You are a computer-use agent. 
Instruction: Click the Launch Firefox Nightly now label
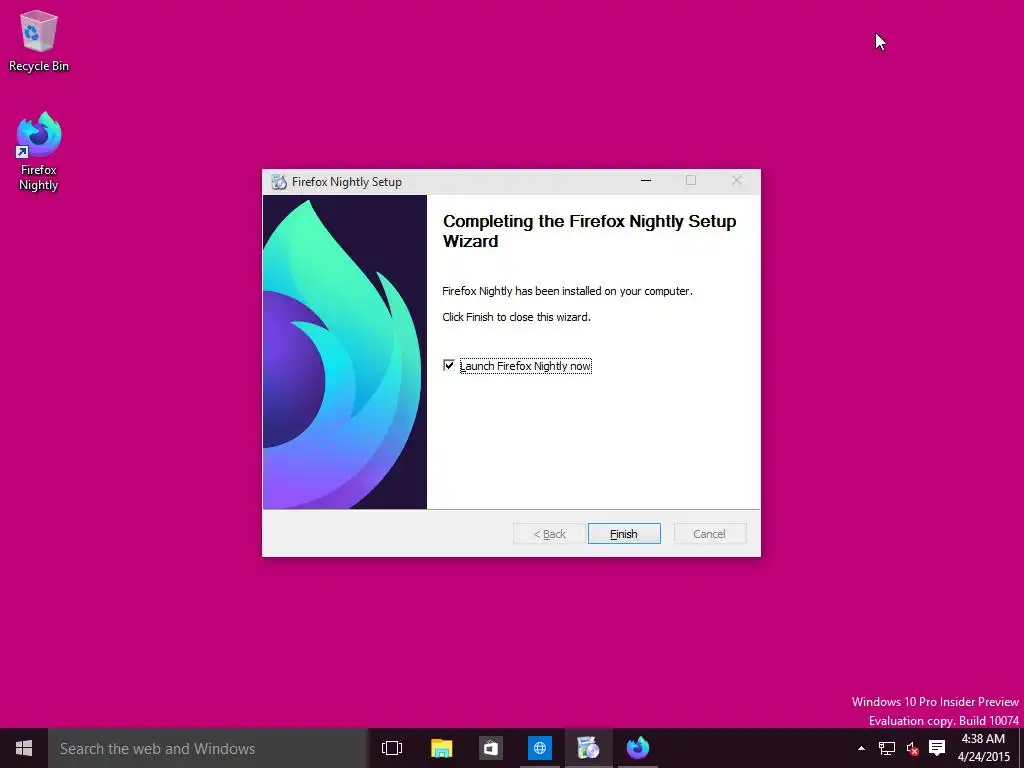(526, 366)
